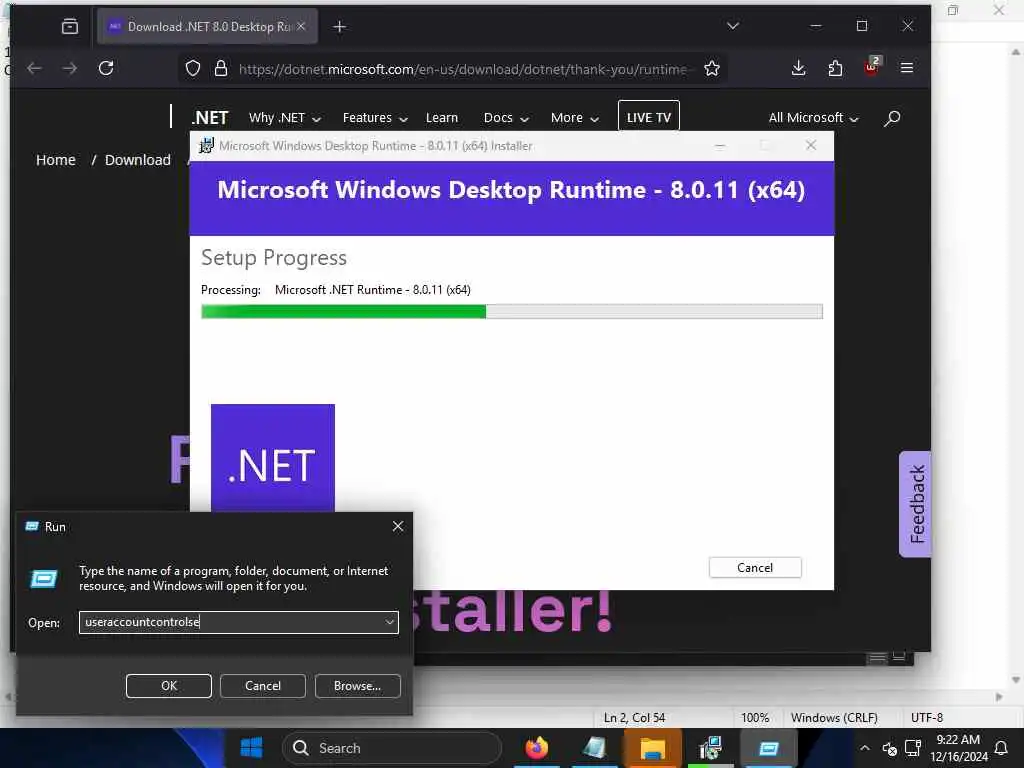Click the 100% zoom level in Notepad
The height and width of the screenshot is (768, 1024).
pyautogui.click(x=755, y=718)
